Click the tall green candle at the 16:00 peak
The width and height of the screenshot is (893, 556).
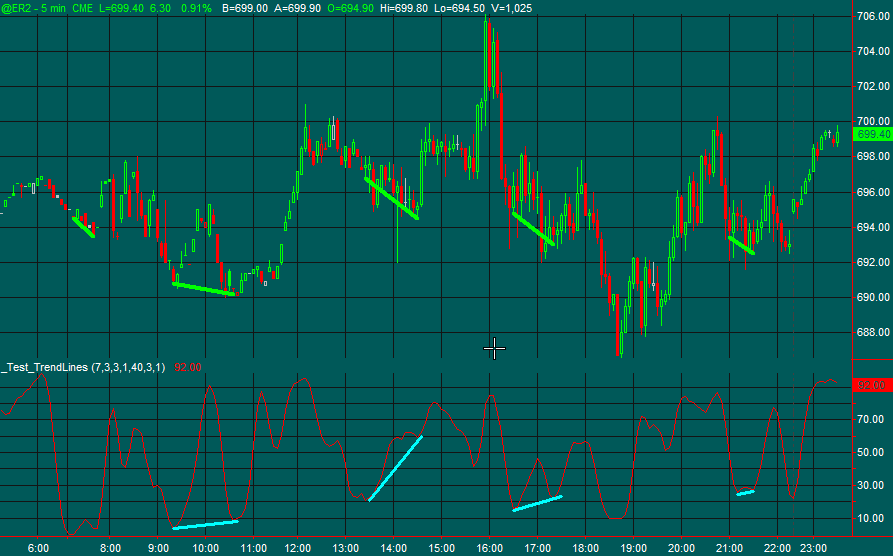coord(486,63)
